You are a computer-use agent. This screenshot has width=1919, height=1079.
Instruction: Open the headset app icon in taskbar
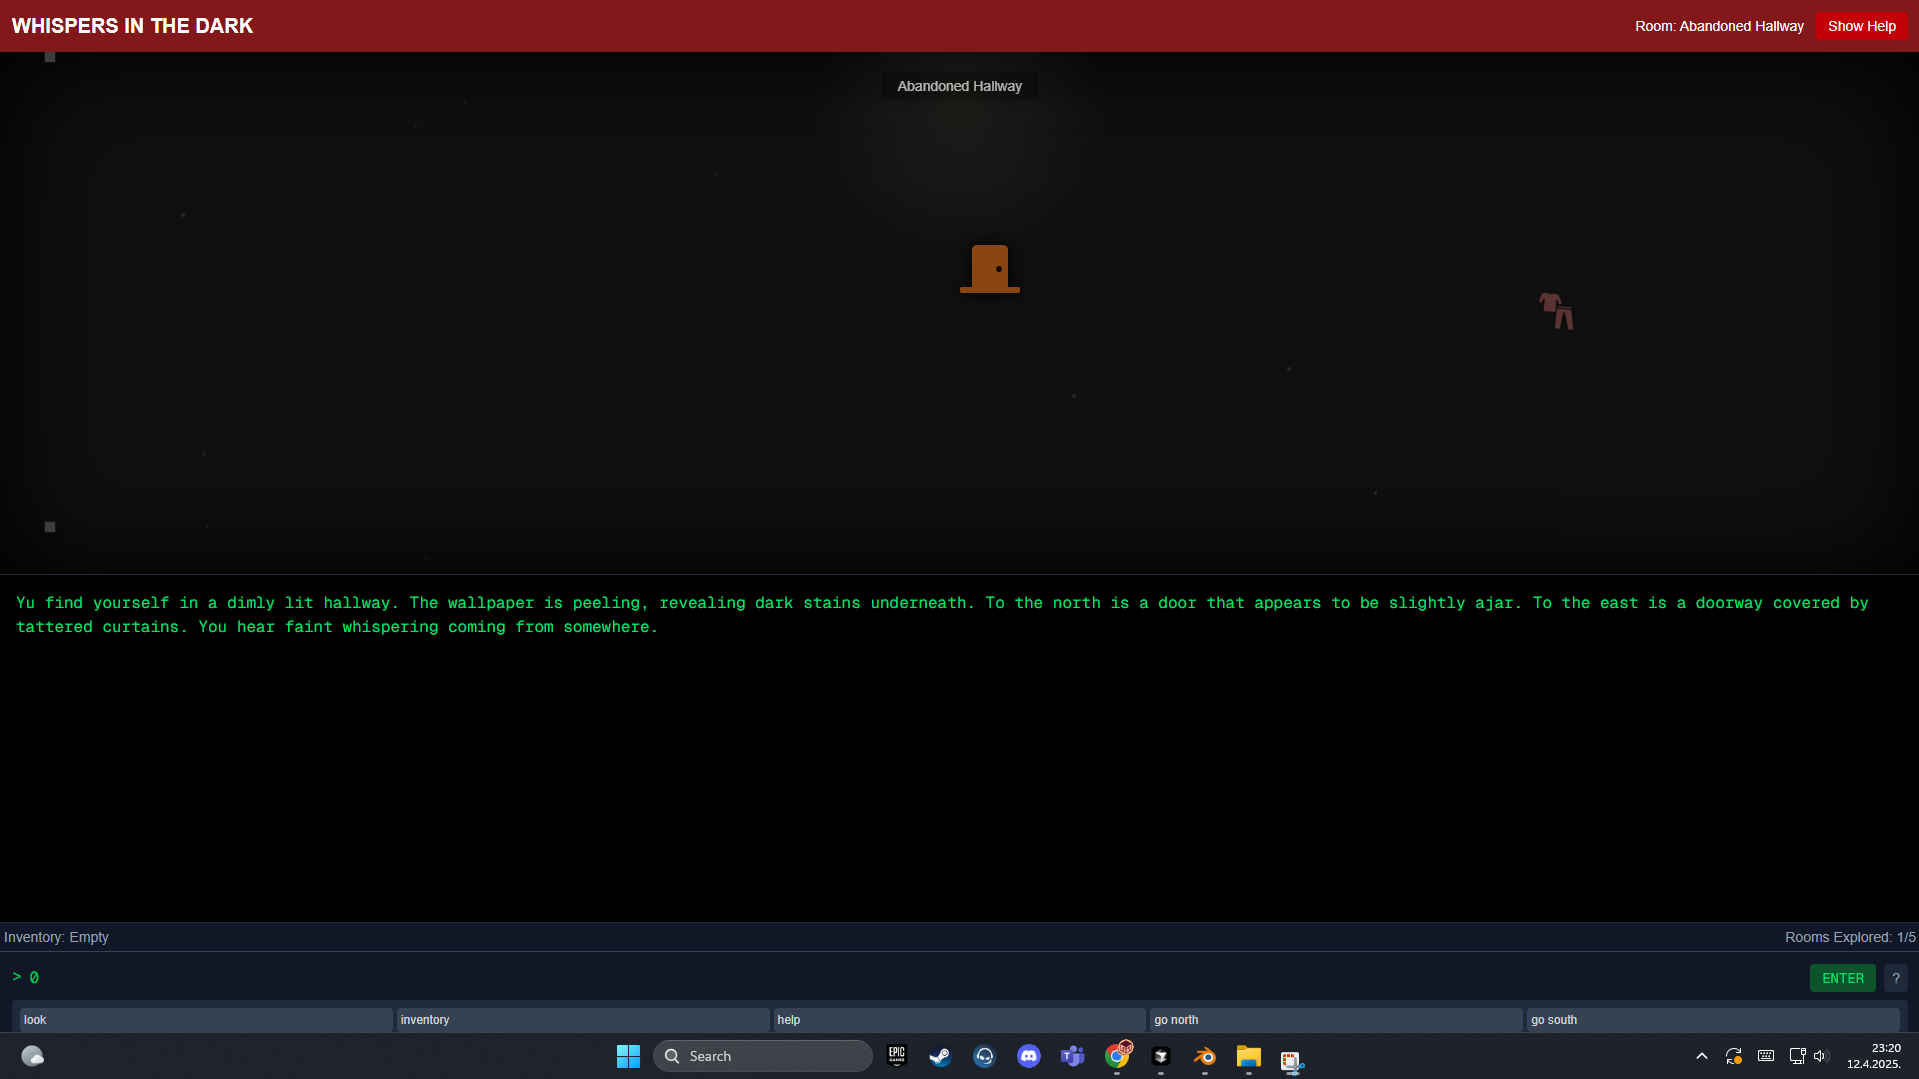984,1056
